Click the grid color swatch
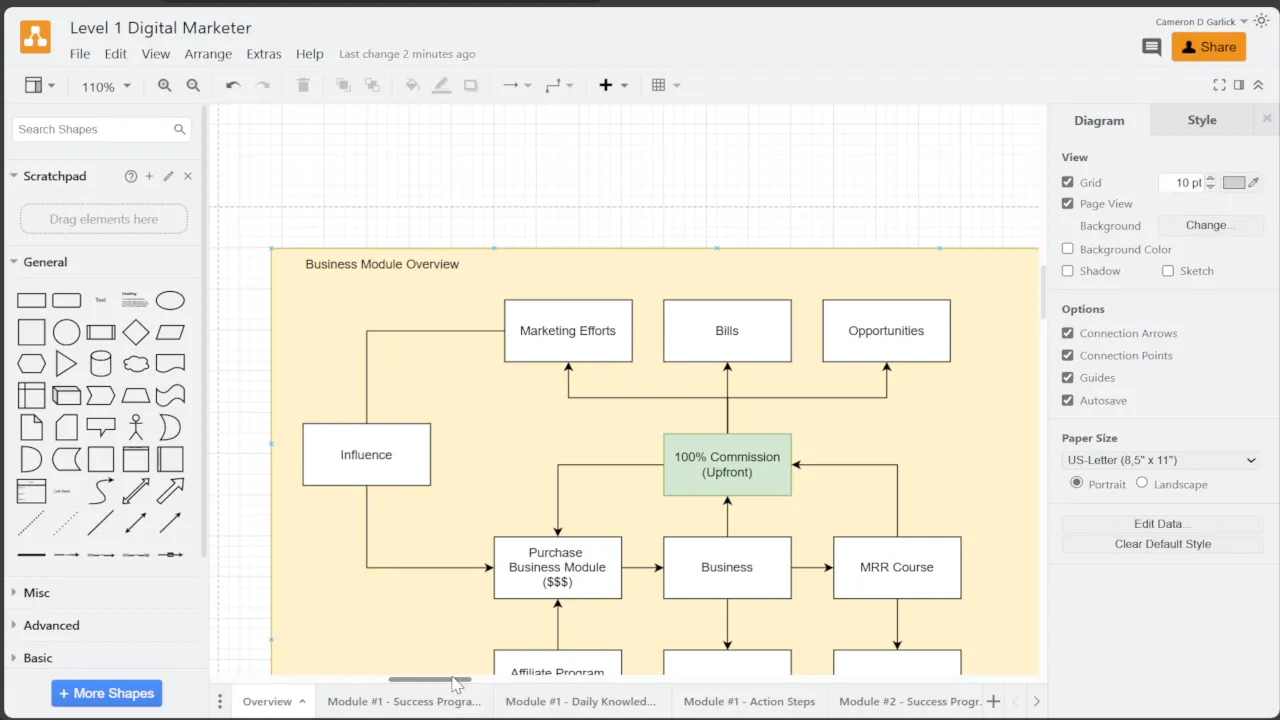Screen dimensions: 1280x720 pyautogui.click(x=1233, y=183)
